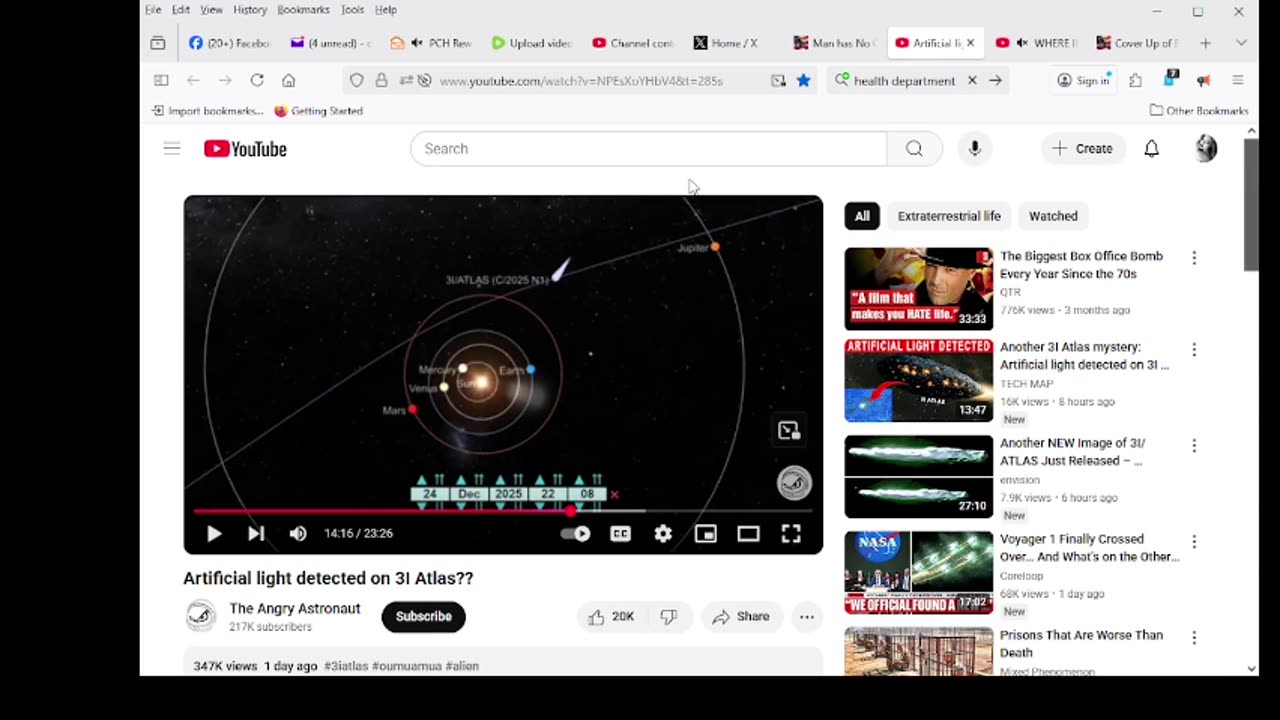This screenshot has height=720, width=1280.
Task: Open the Firefox application menu
Action: 1237,80
